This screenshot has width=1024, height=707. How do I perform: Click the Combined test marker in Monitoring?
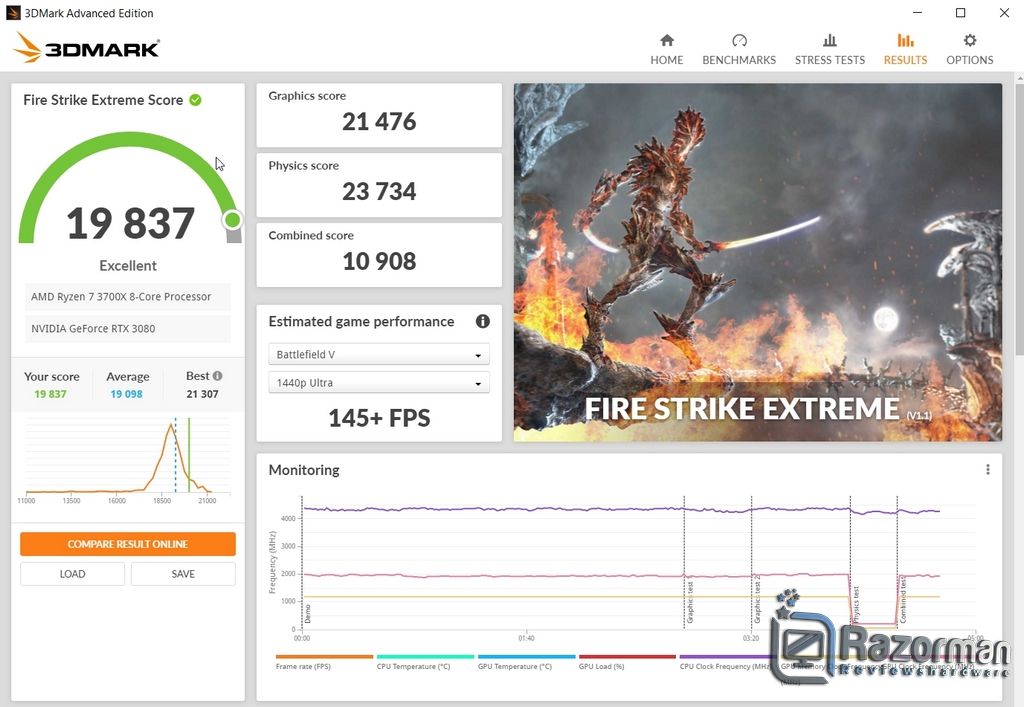897,561
